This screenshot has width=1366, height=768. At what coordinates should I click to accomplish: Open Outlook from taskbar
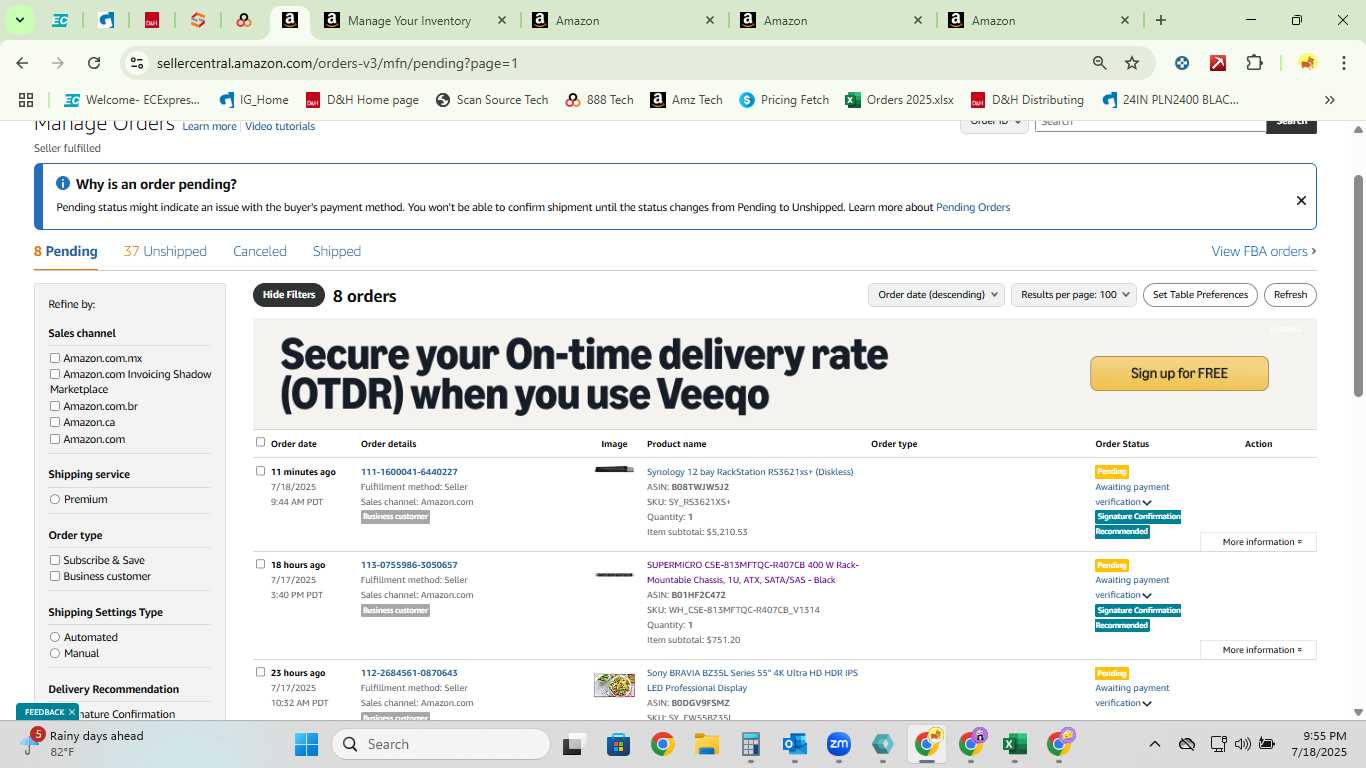tap(795, 744)
